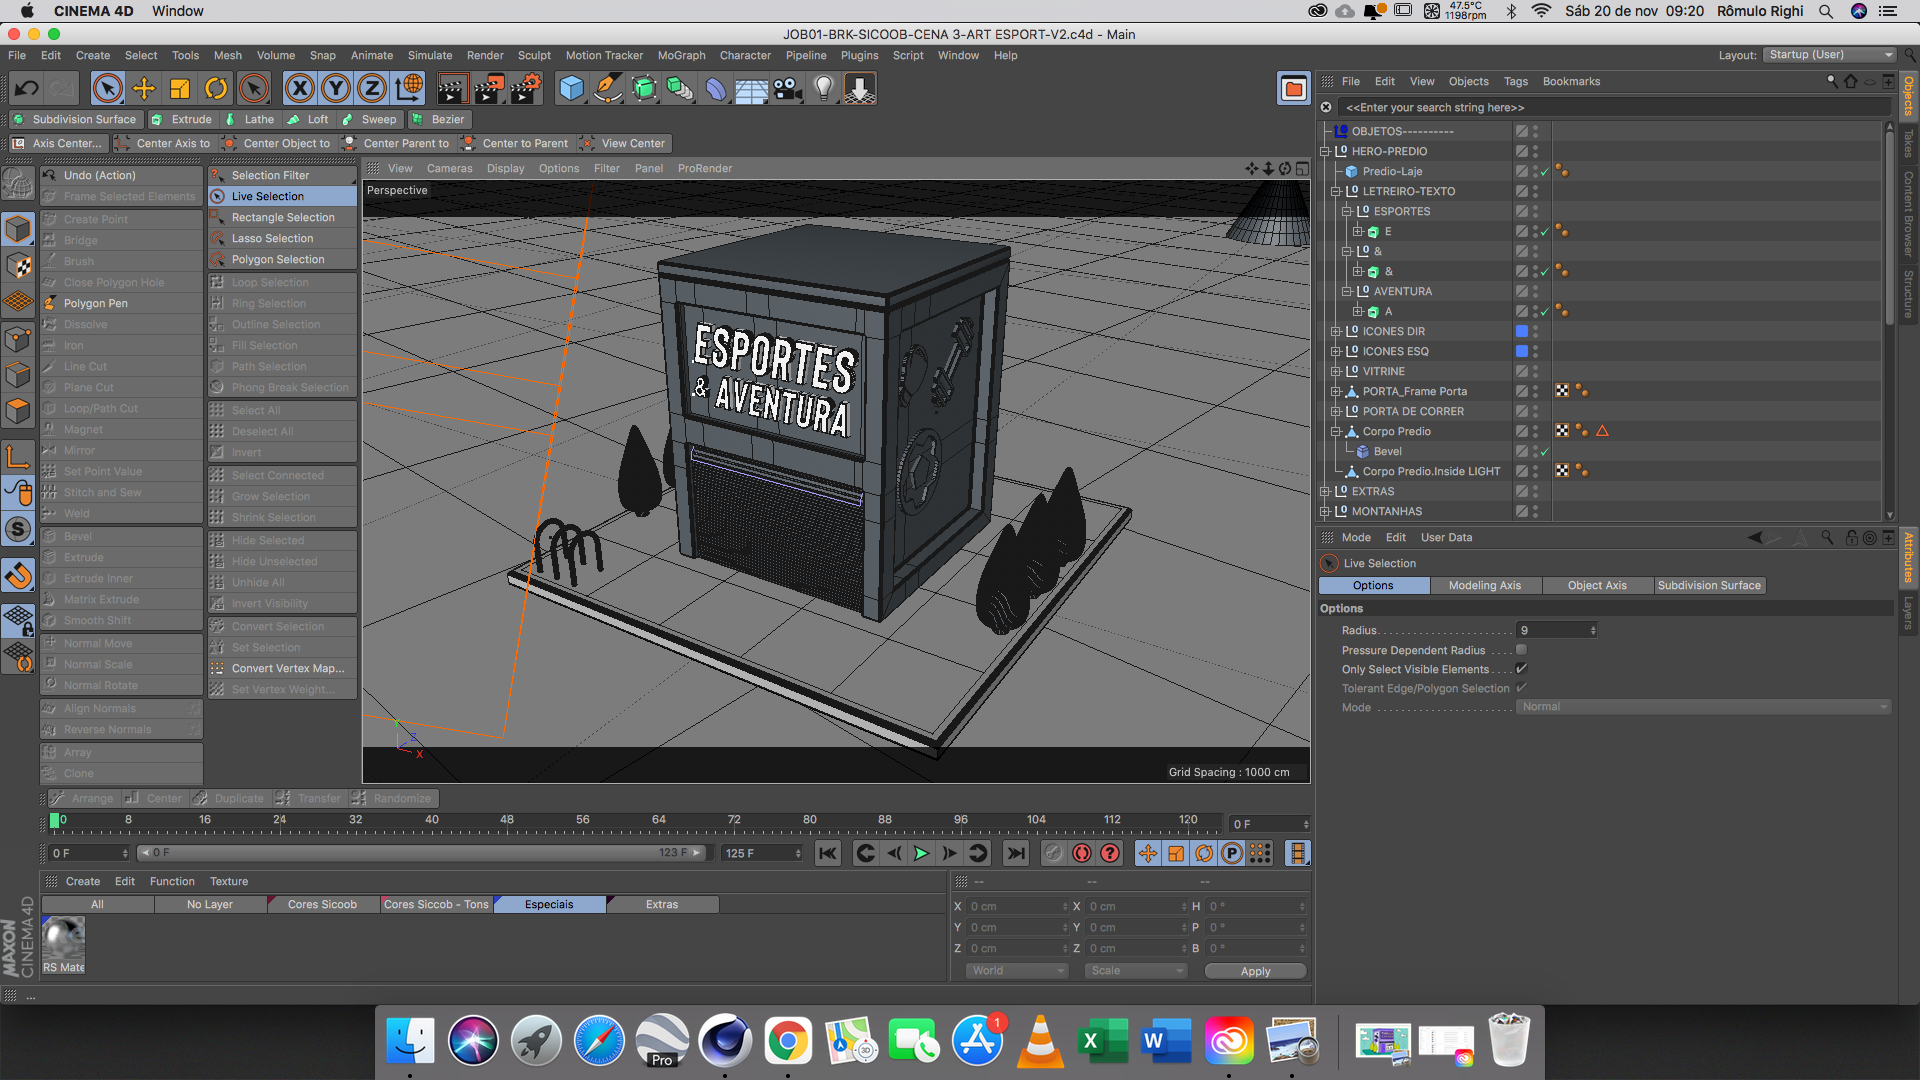
Task: Open the MoGraph menu
Action: tap(681, 55)
